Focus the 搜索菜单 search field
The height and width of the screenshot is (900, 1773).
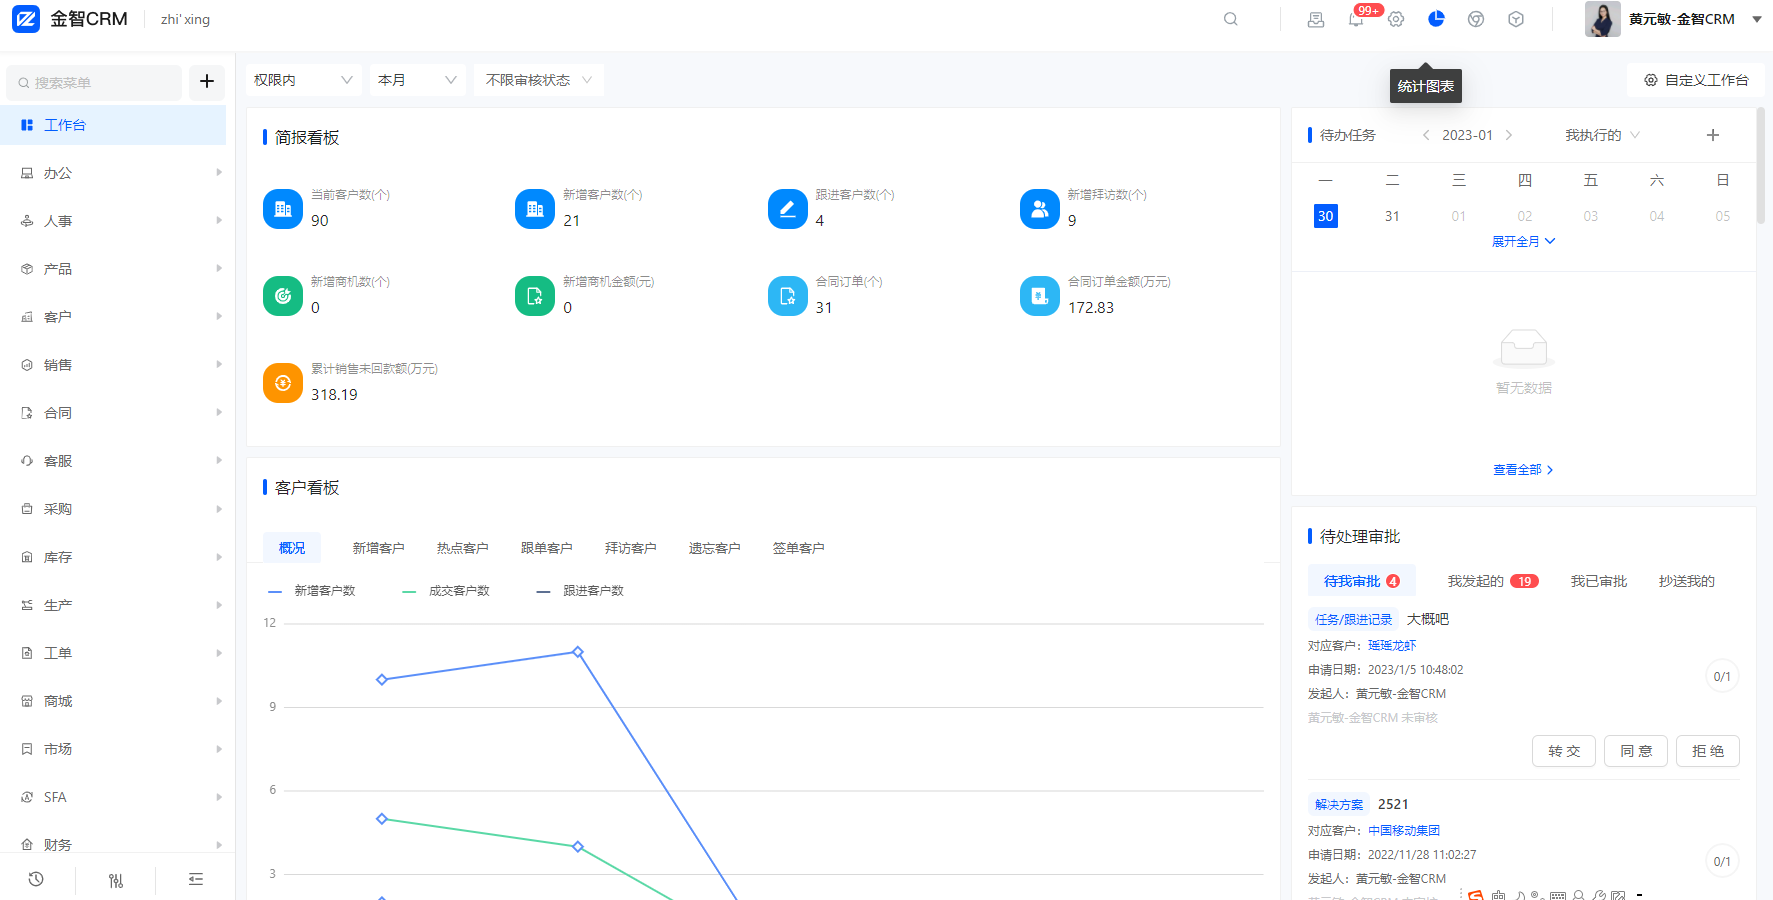pyautogui.click(x=94, y=82)
